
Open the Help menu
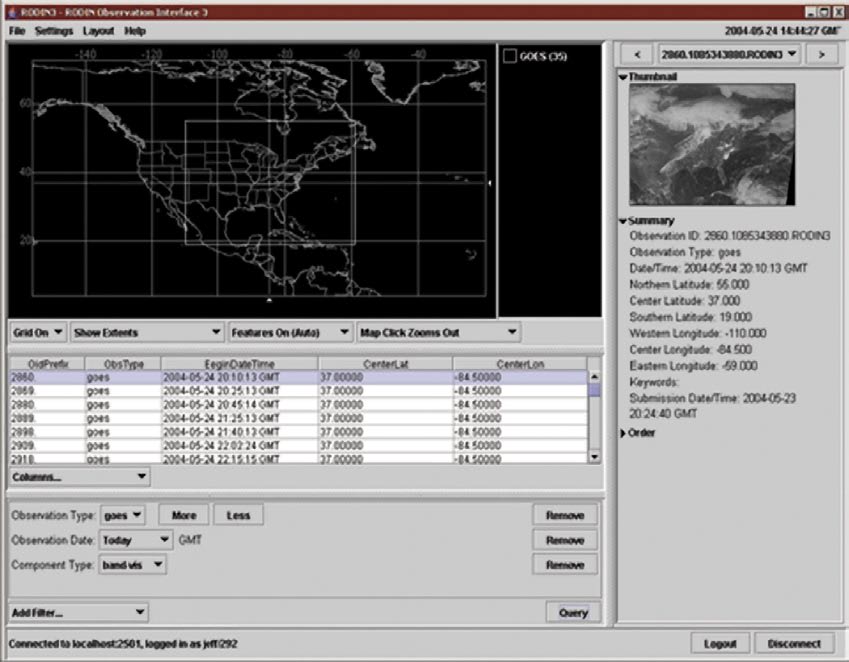135,31
